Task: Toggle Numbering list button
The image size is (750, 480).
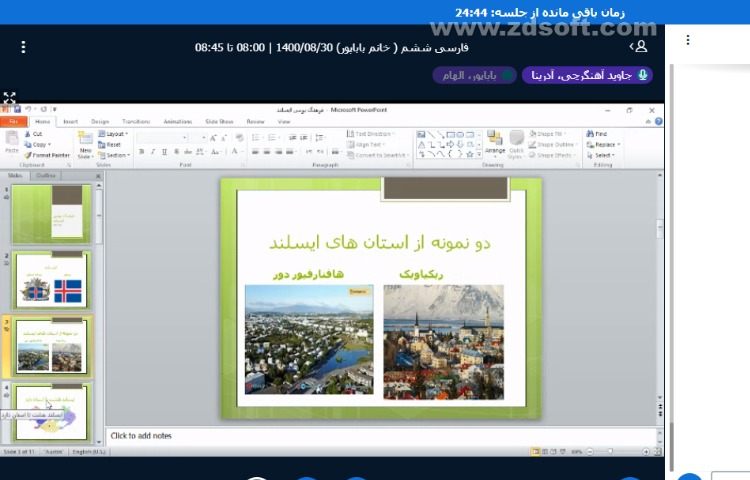Action: 272,138
